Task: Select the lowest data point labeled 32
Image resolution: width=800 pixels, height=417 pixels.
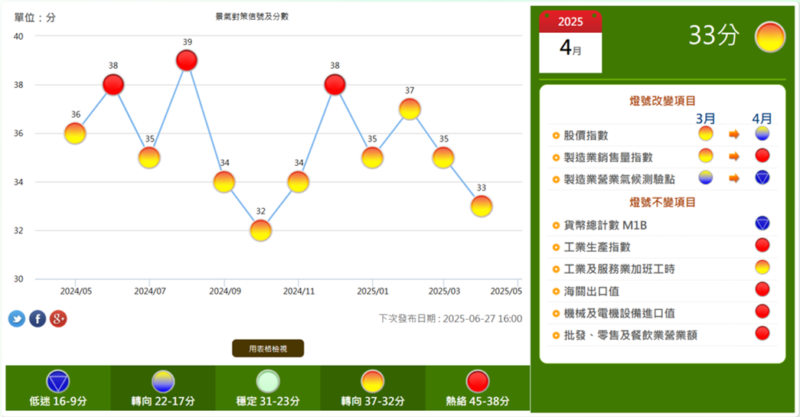Action: coord(261,231)
